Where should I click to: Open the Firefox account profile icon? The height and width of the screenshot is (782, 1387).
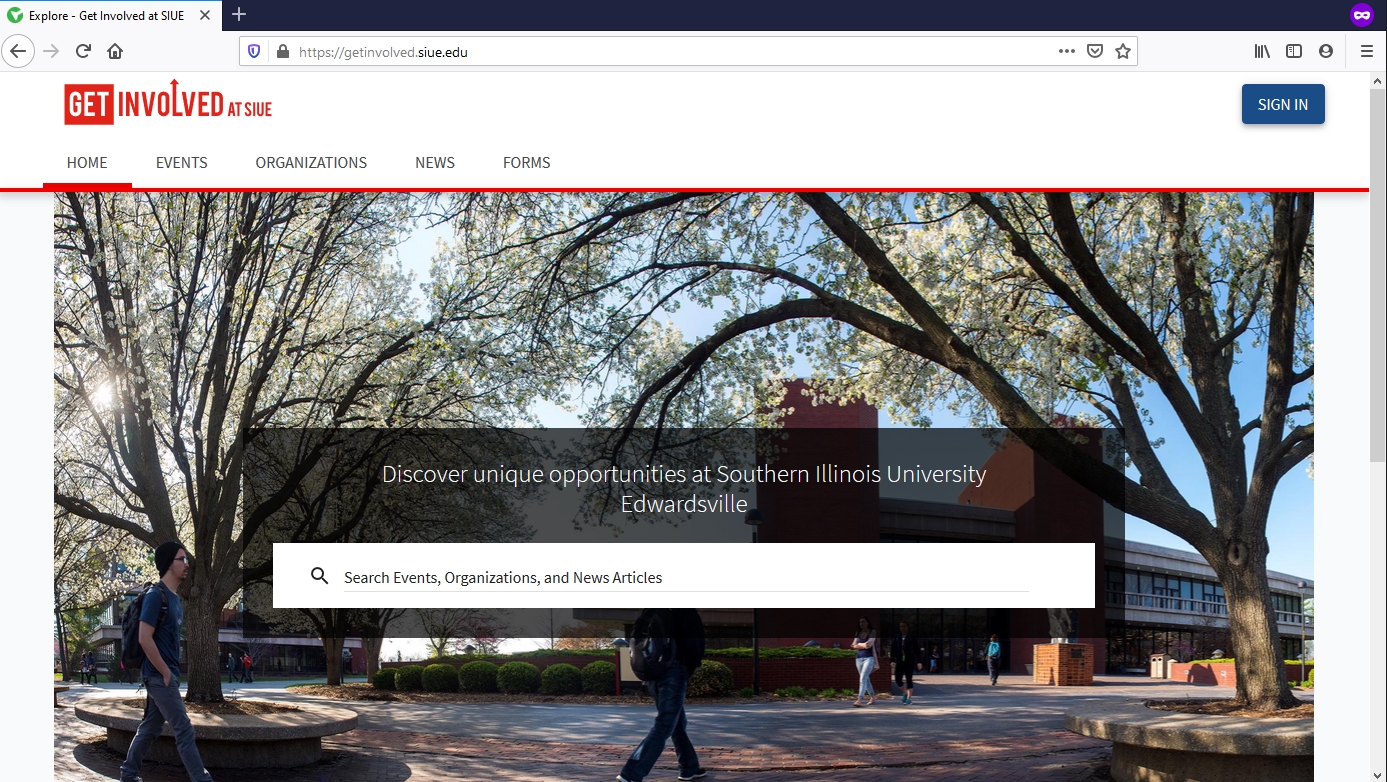[1326, 51]
